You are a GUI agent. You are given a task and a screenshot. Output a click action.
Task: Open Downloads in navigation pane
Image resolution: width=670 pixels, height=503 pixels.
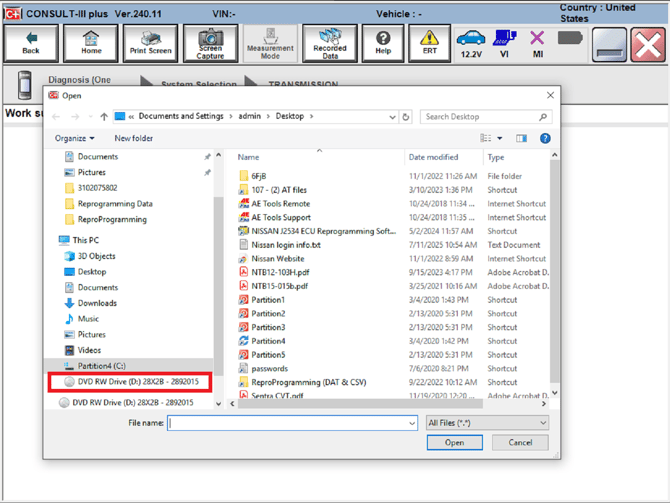pos(91,303)
